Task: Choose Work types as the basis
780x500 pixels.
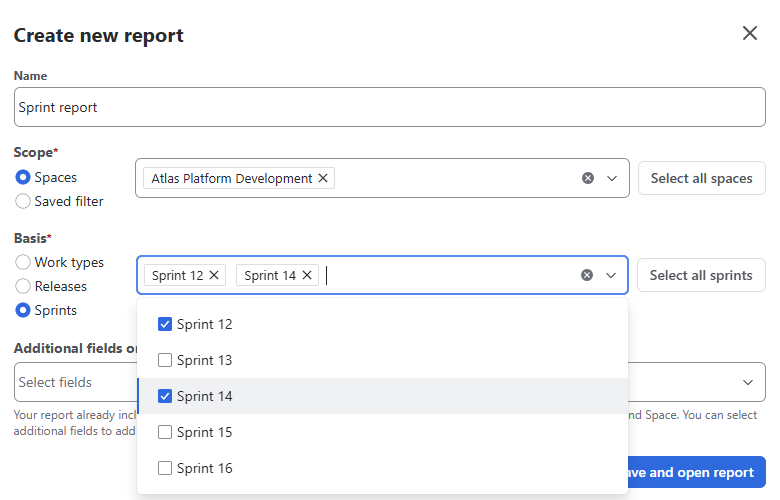Action: tap(23, 262)
